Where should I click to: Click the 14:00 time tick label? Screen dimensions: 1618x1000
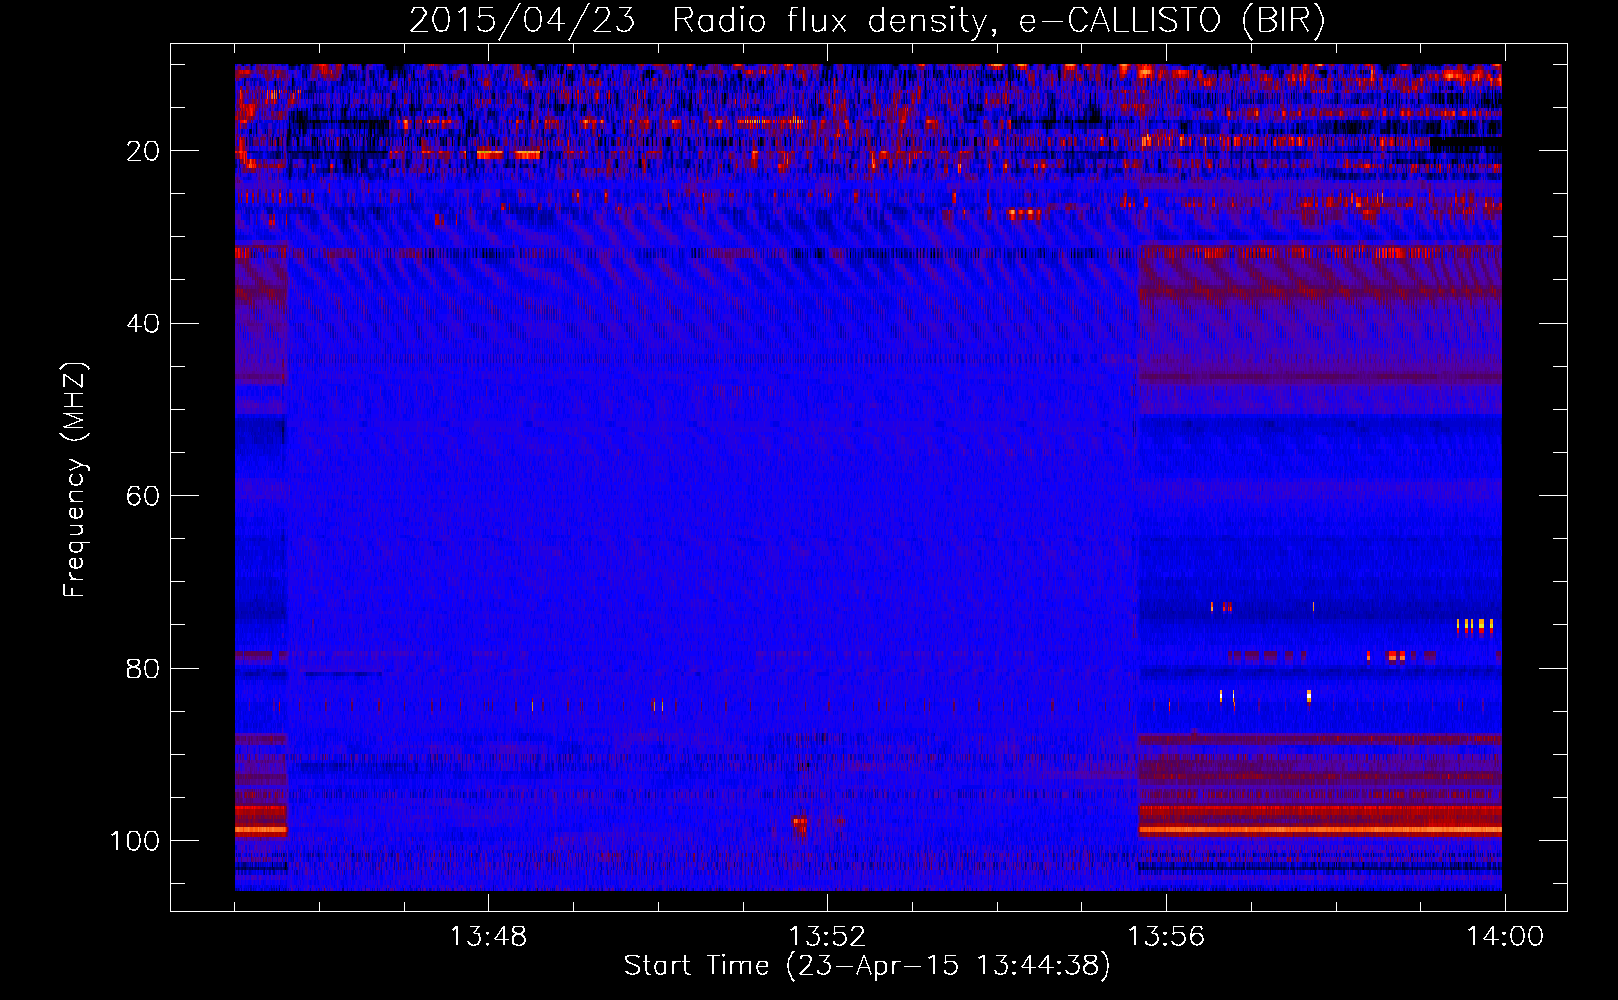pos(1505,937)
